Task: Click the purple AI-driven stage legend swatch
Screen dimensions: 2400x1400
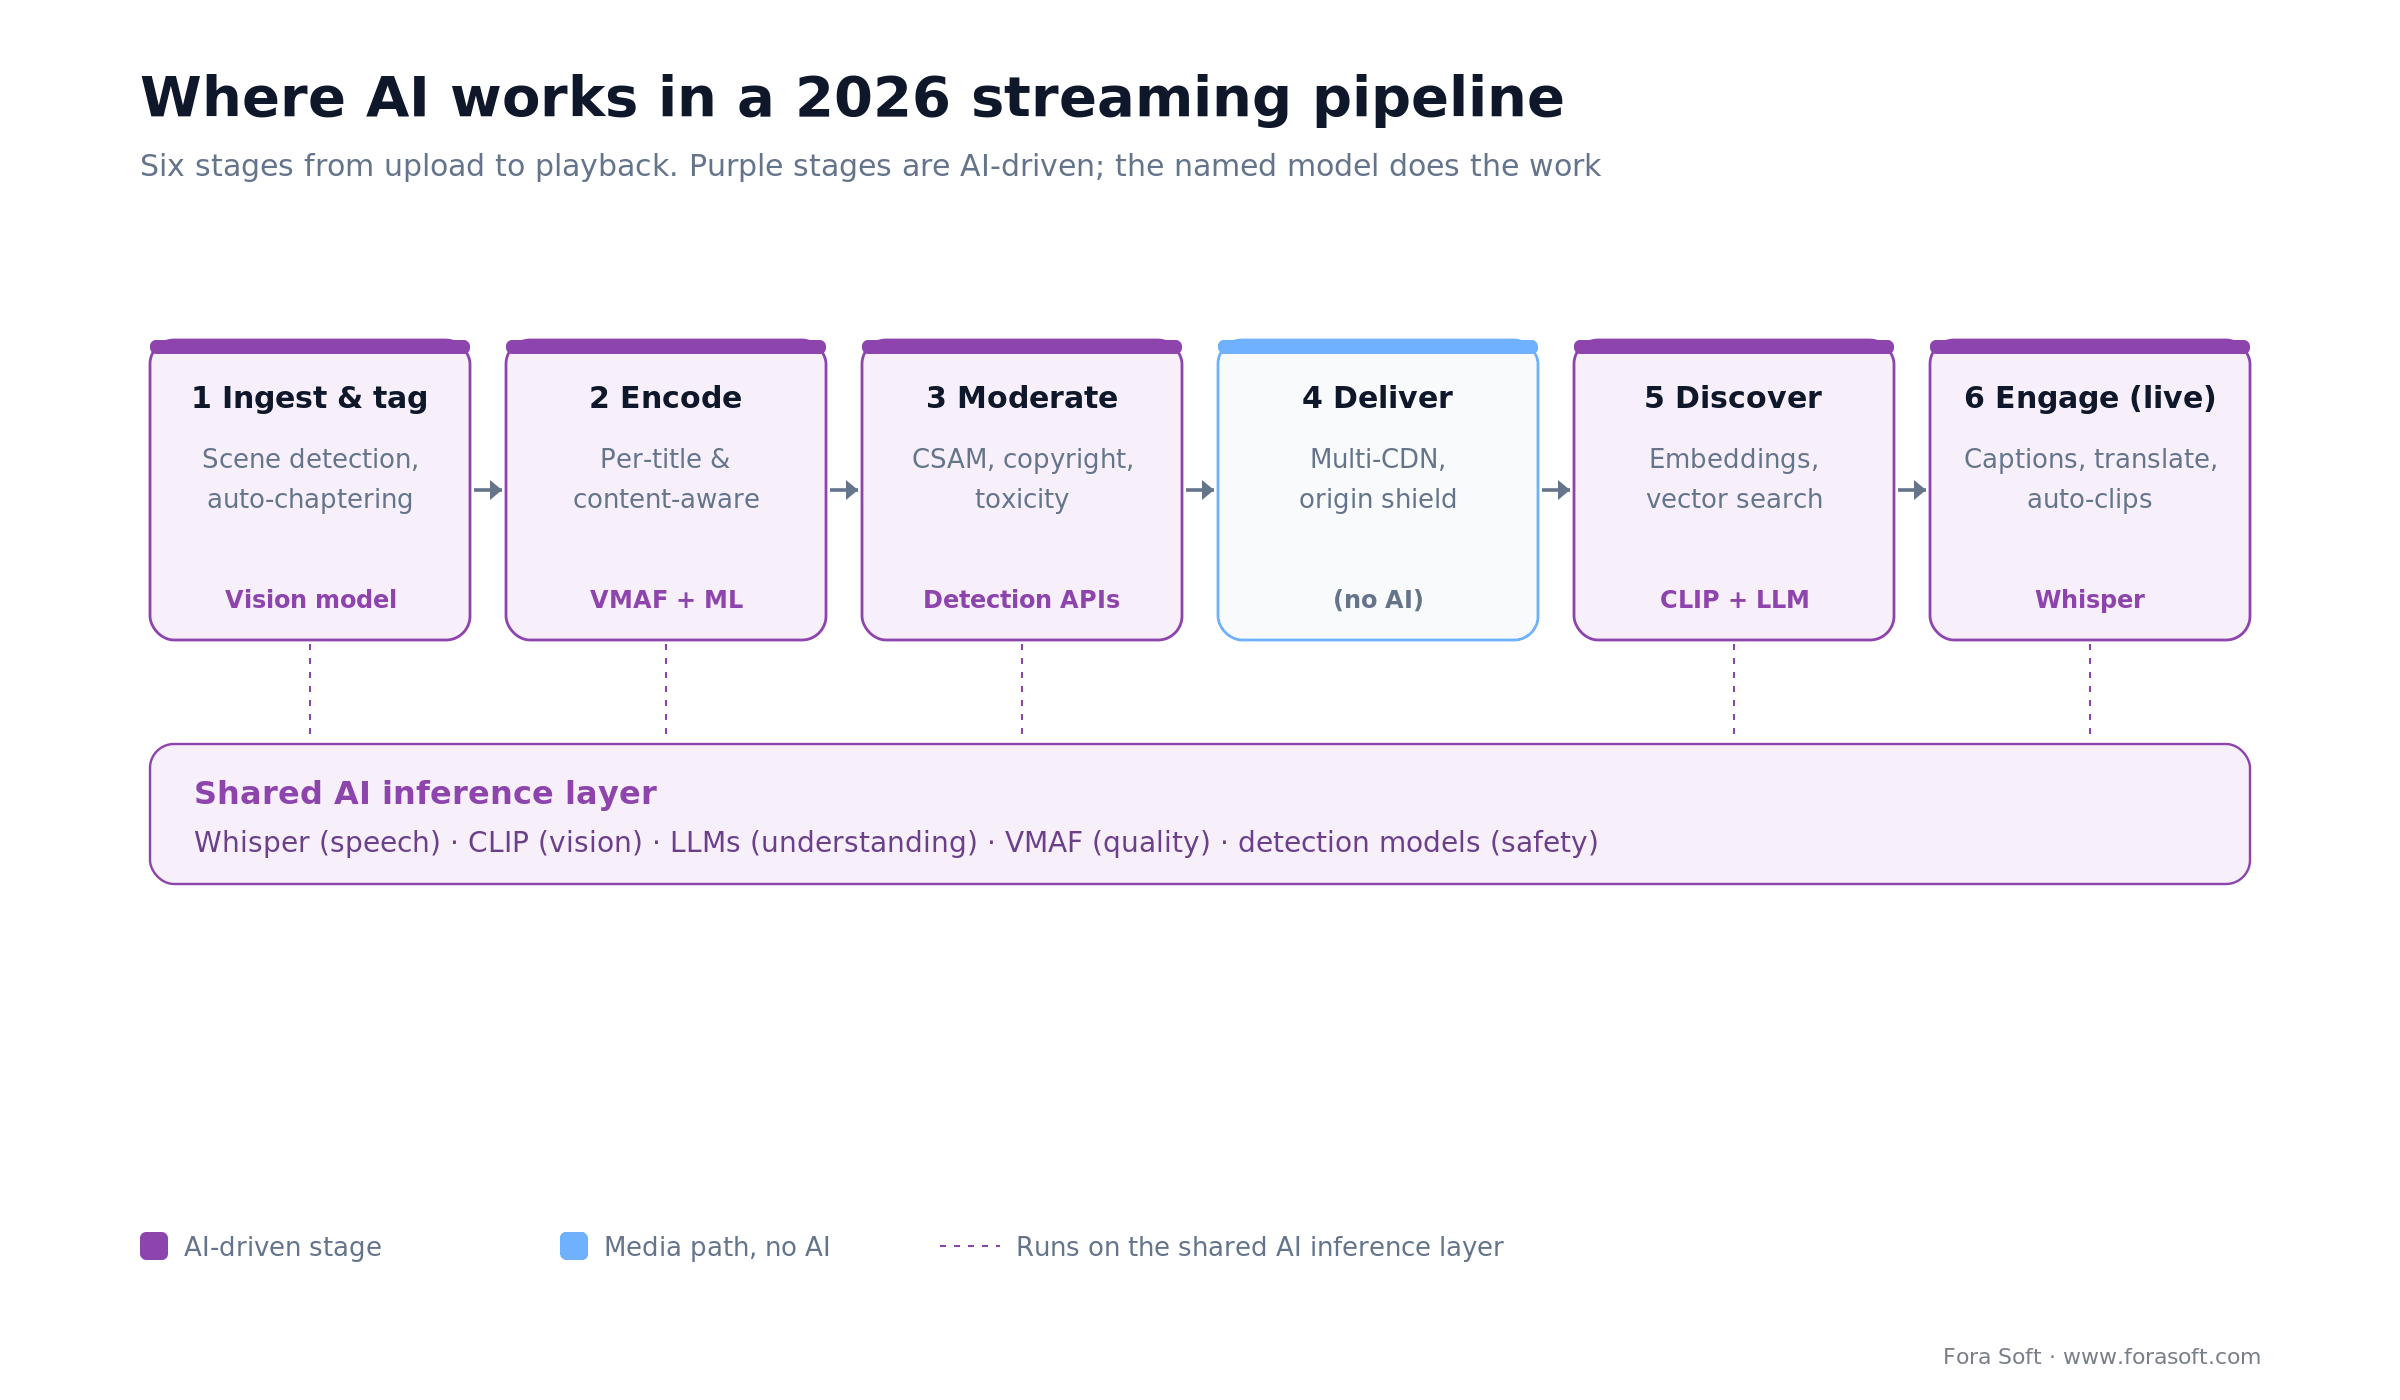Action: [x=154, y=1246]
